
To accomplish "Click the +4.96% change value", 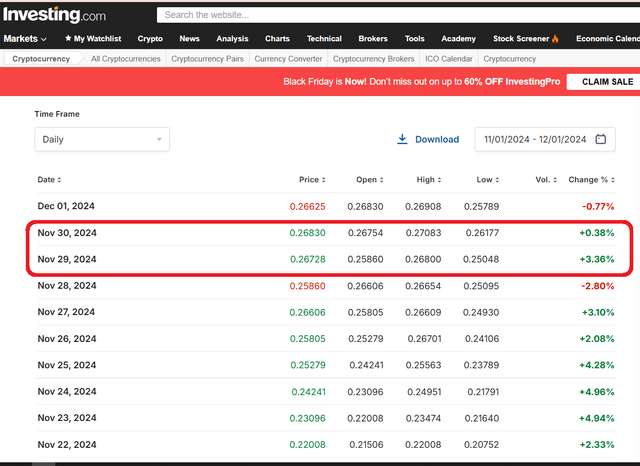I will [x=597, y=392].
